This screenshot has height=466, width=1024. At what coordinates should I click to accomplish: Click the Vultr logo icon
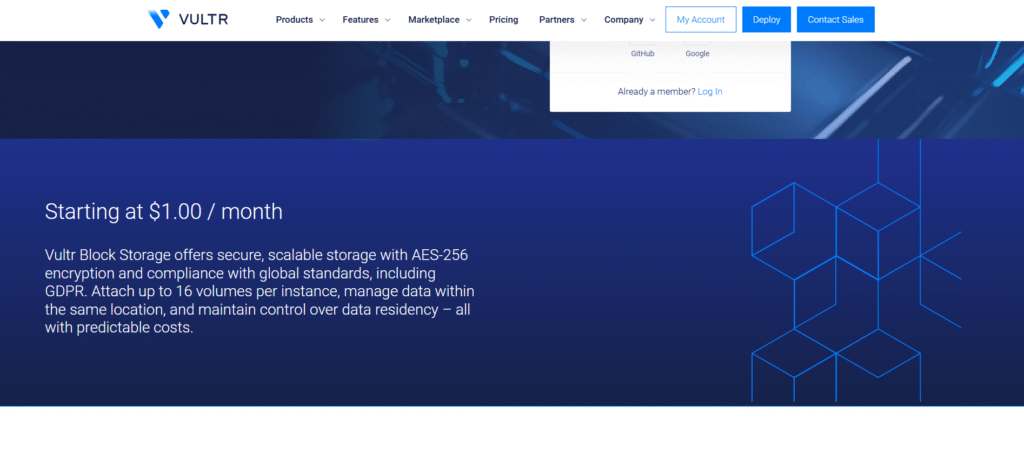158,19
